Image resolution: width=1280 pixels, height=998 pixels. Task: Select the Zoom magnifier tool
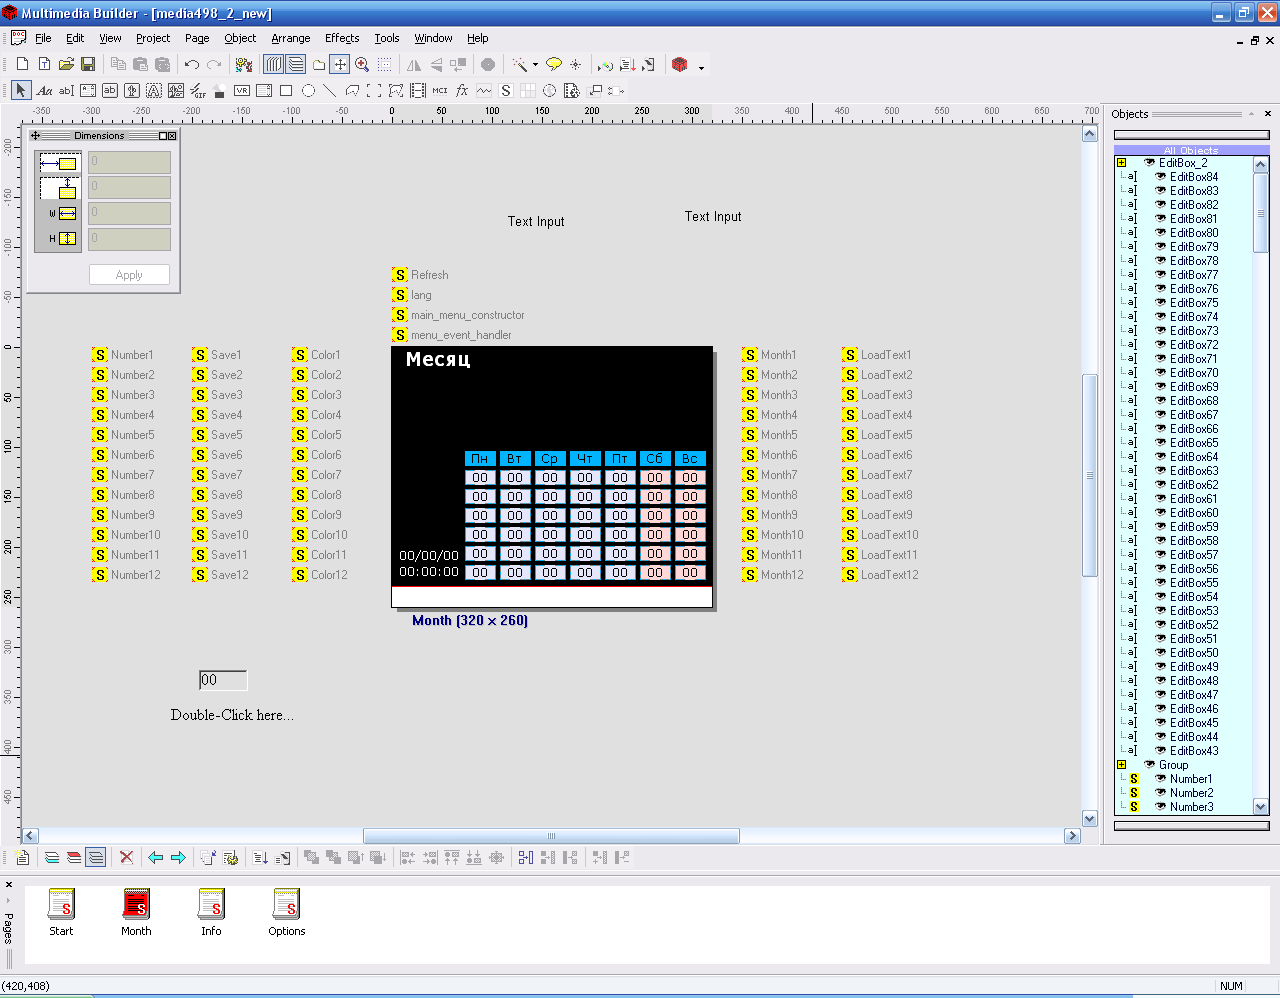362,64
